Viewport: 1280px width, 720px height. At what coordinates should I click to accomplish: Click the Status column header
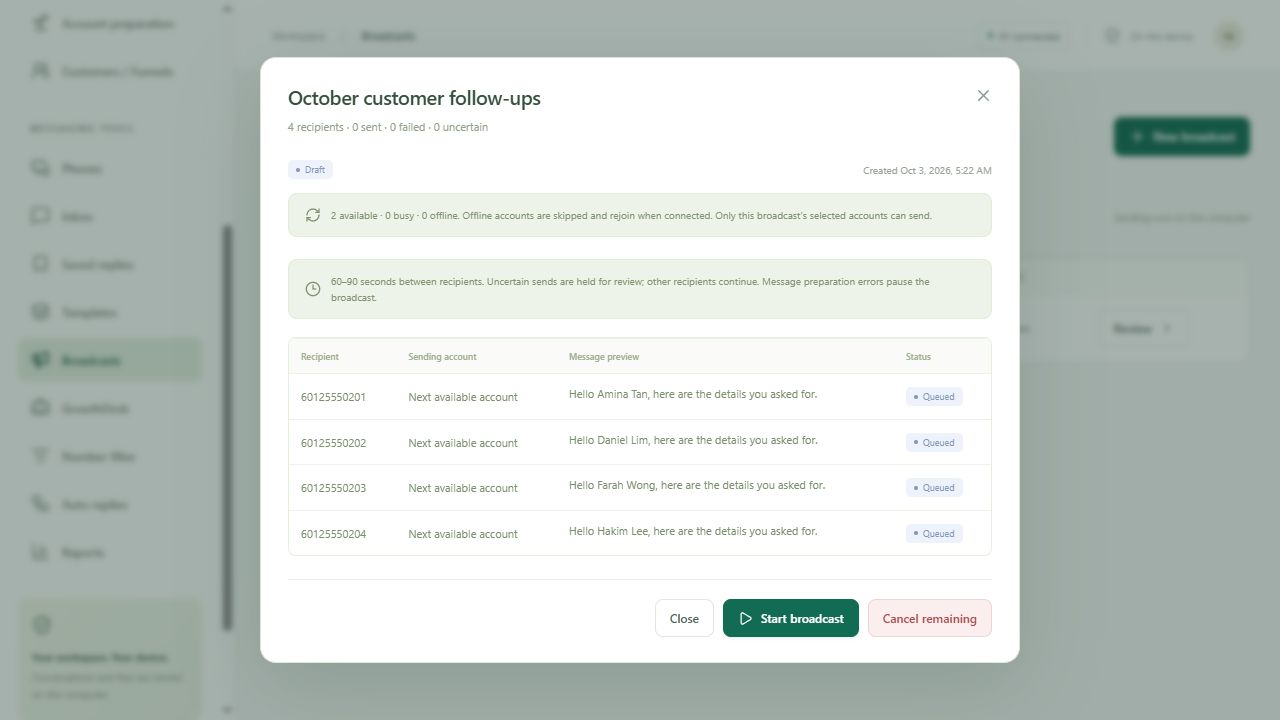click(x=918, y=357)
